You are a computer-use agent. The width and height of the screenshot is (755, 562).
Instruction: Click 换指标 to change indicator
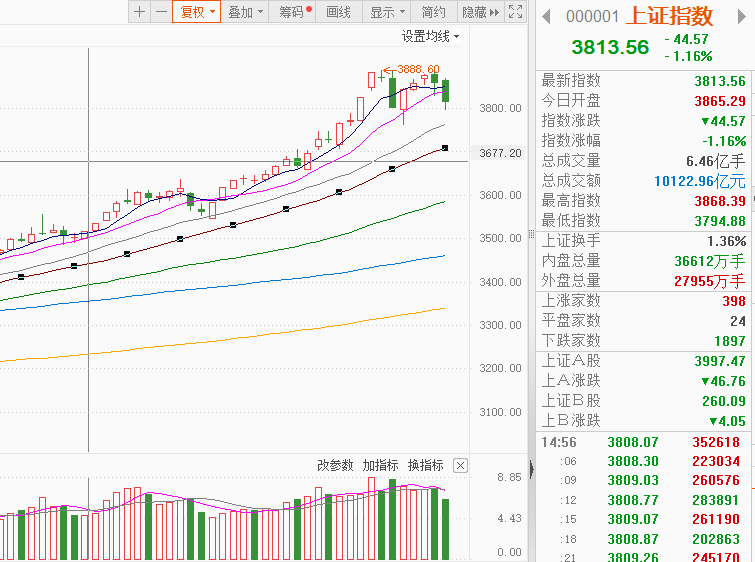click(x=425, y=465)
